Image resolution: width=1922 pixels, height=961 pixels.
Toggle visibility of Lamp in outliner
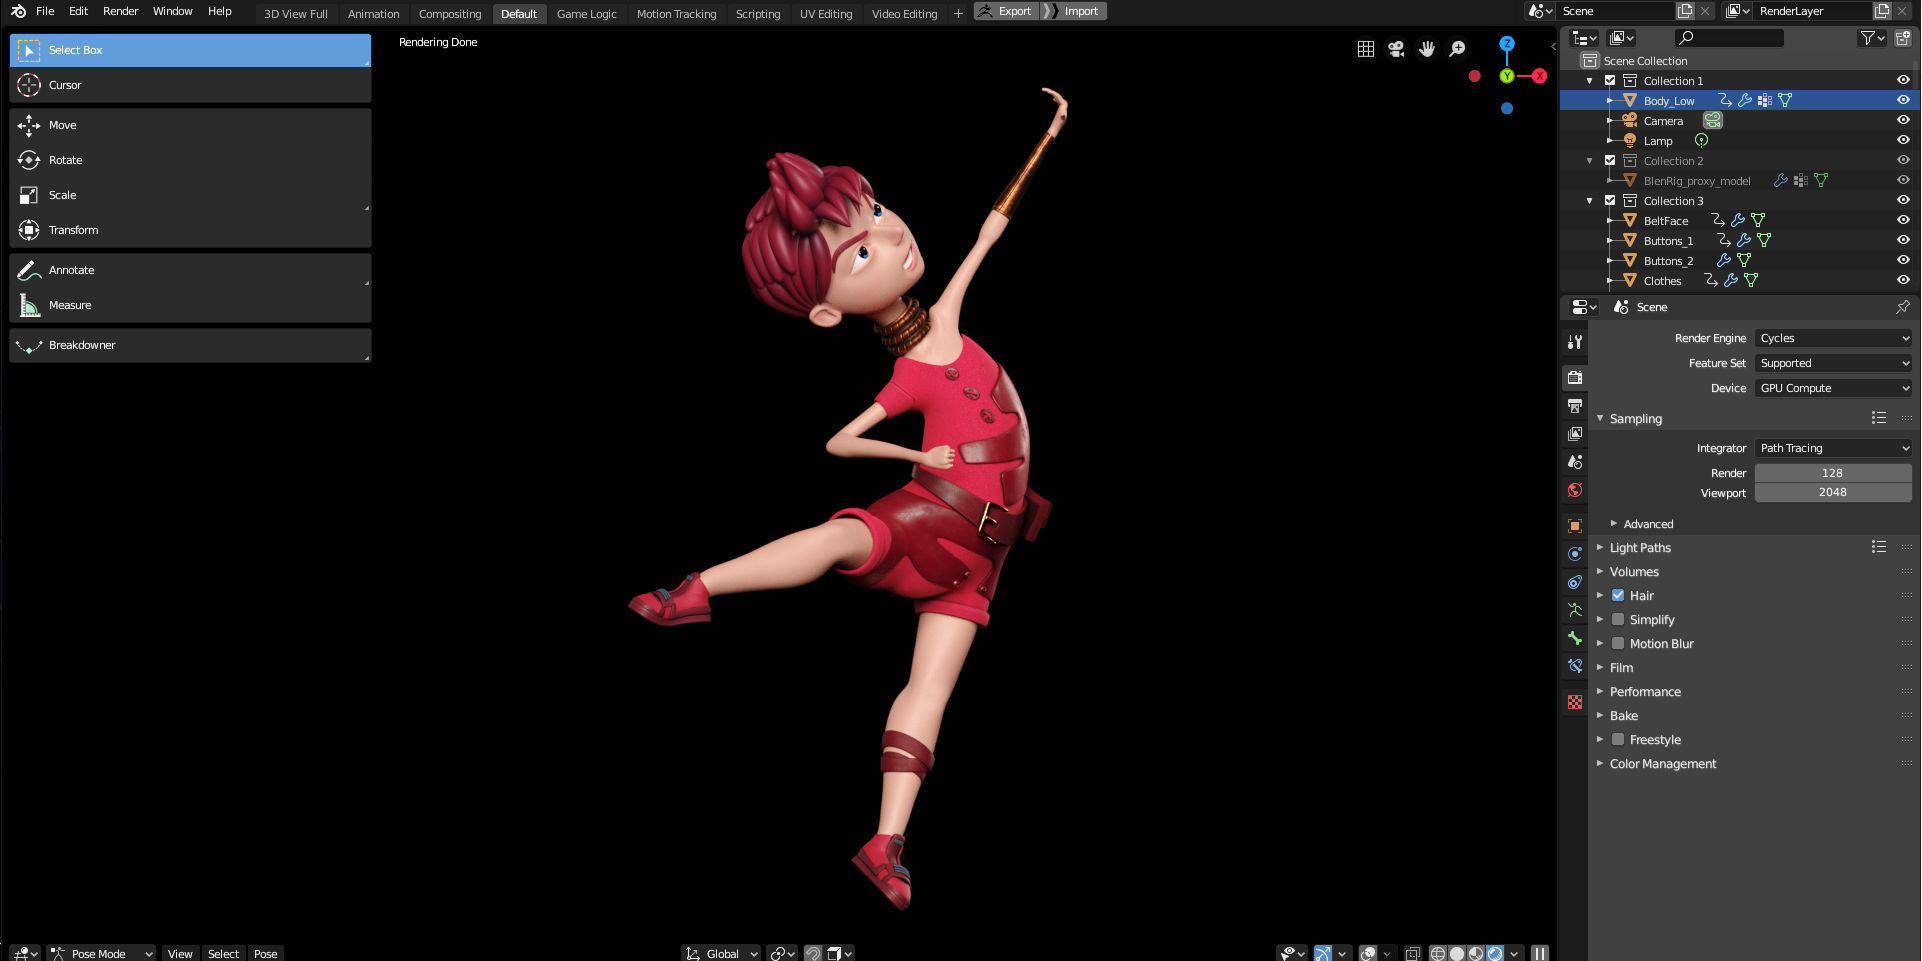click(1903, 140)
